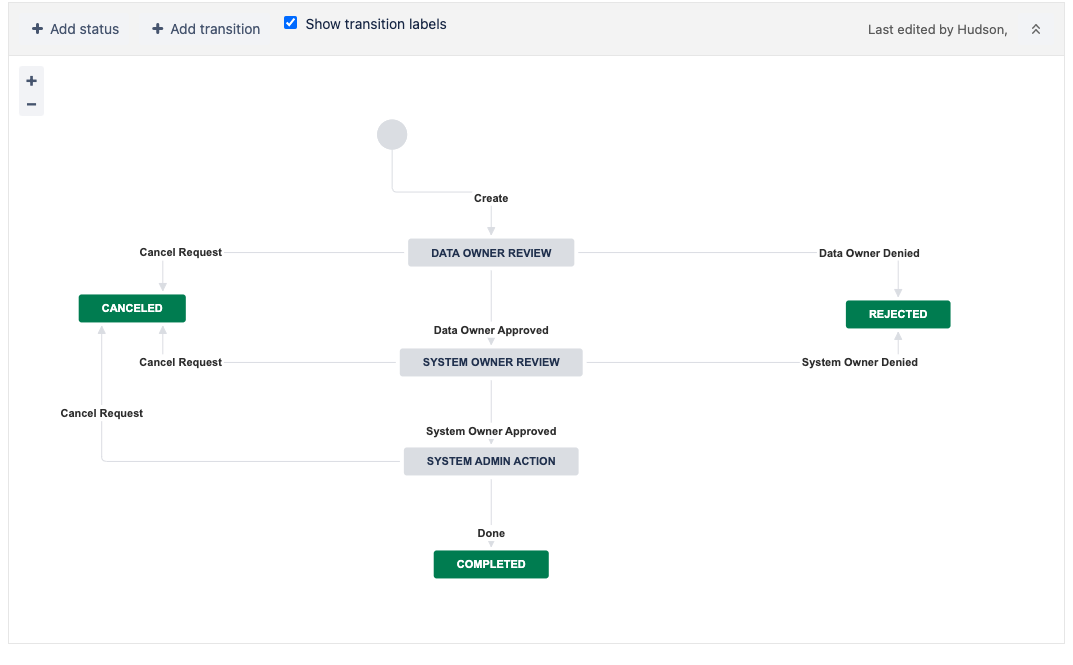Select the SYSTEM ADMIN ACTION status
Image resolution: width=1073 pixels, height=665 pixels.
491,461
